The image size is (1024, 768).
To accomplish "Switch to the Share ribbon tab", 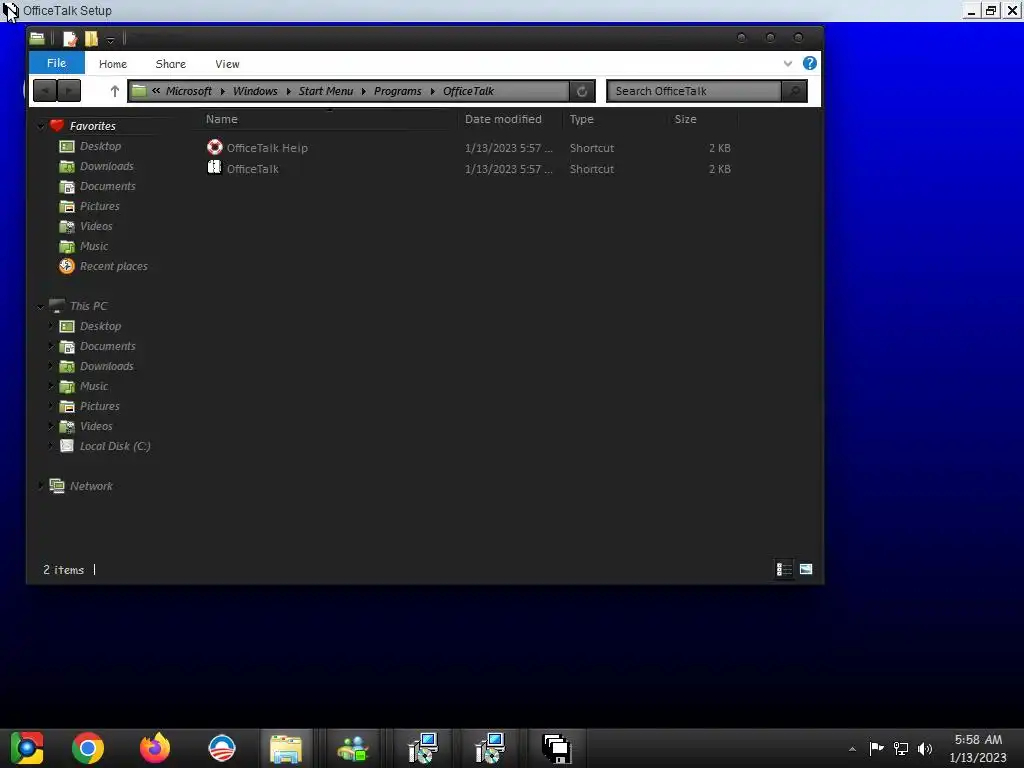I will [170, 64].
